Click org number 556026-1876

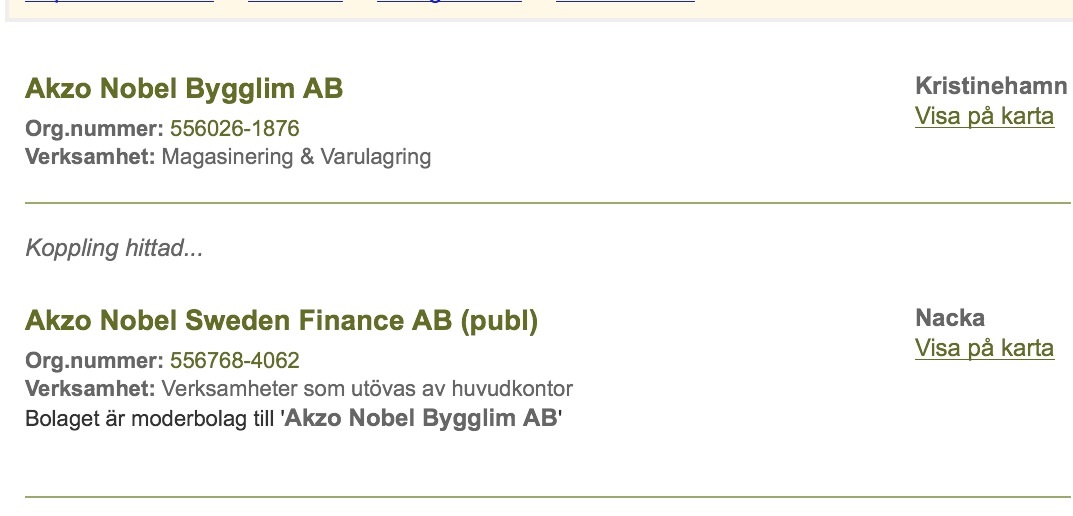click(235, 129)
